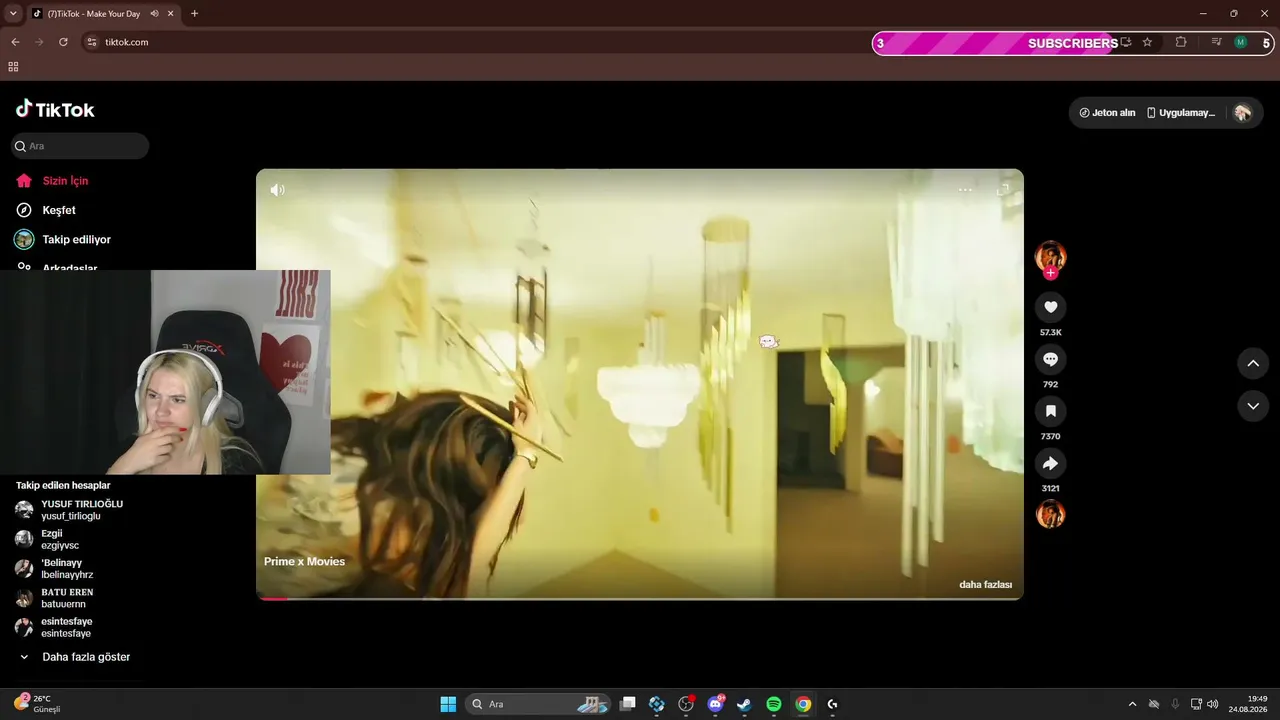Open a new Chrome tab
Screen dimensions: 1280x720
194,14
